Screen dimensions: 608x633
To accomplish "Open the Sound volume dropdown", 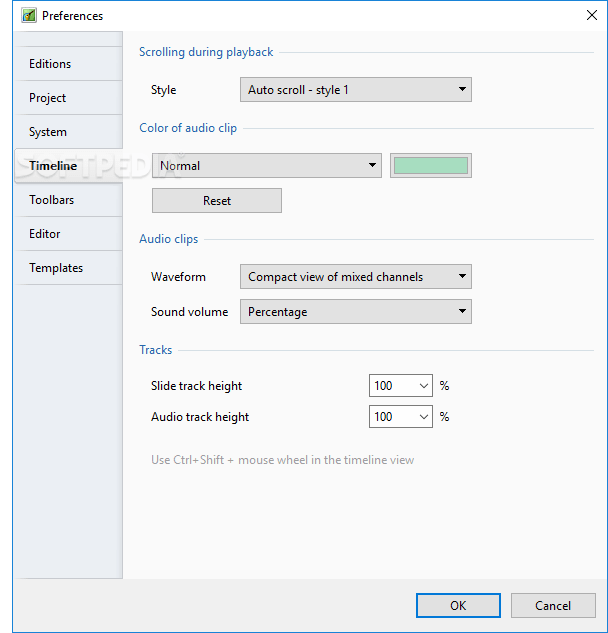I will [356, 312].
